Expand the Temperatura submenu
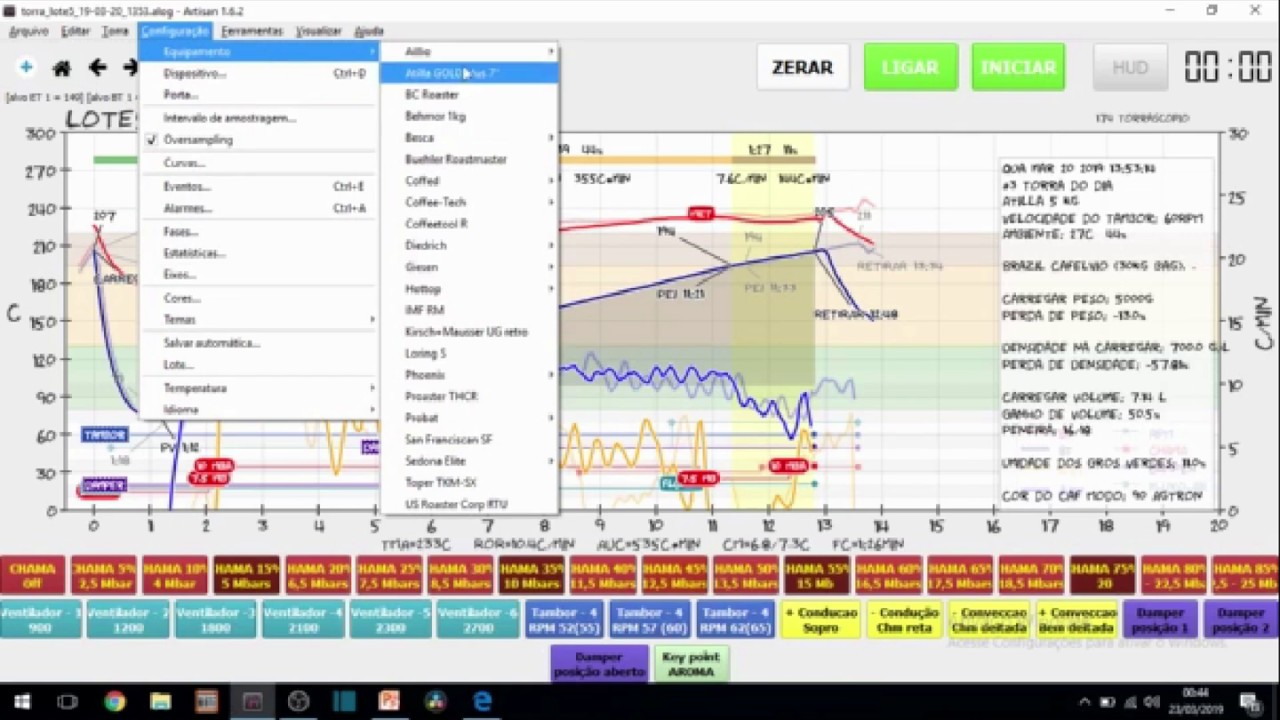This screenshot has height=720, width=1280. tap(260, 388)
